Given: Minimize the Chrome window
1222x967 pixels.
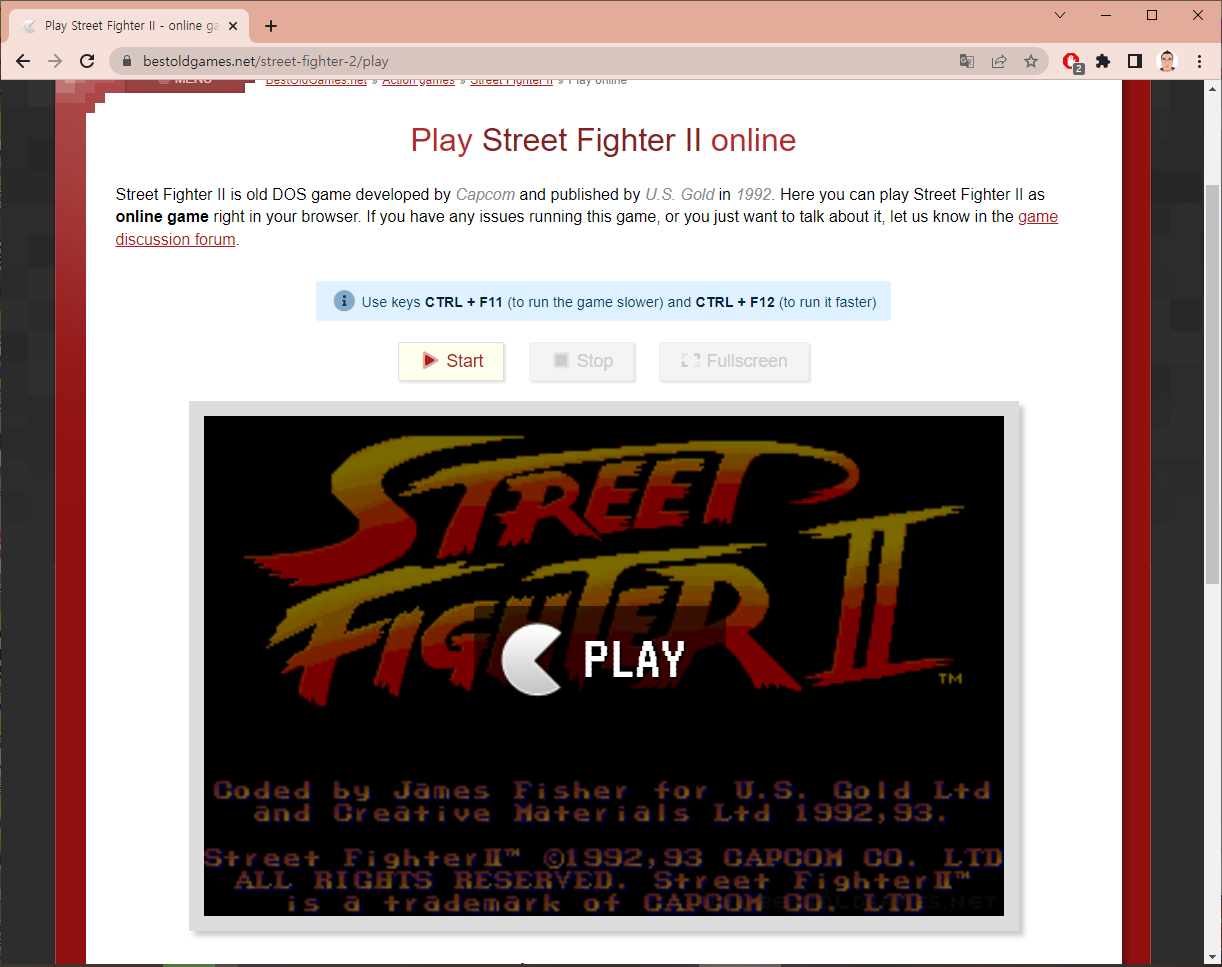Looking at the screenshot, I should 1106,15.
